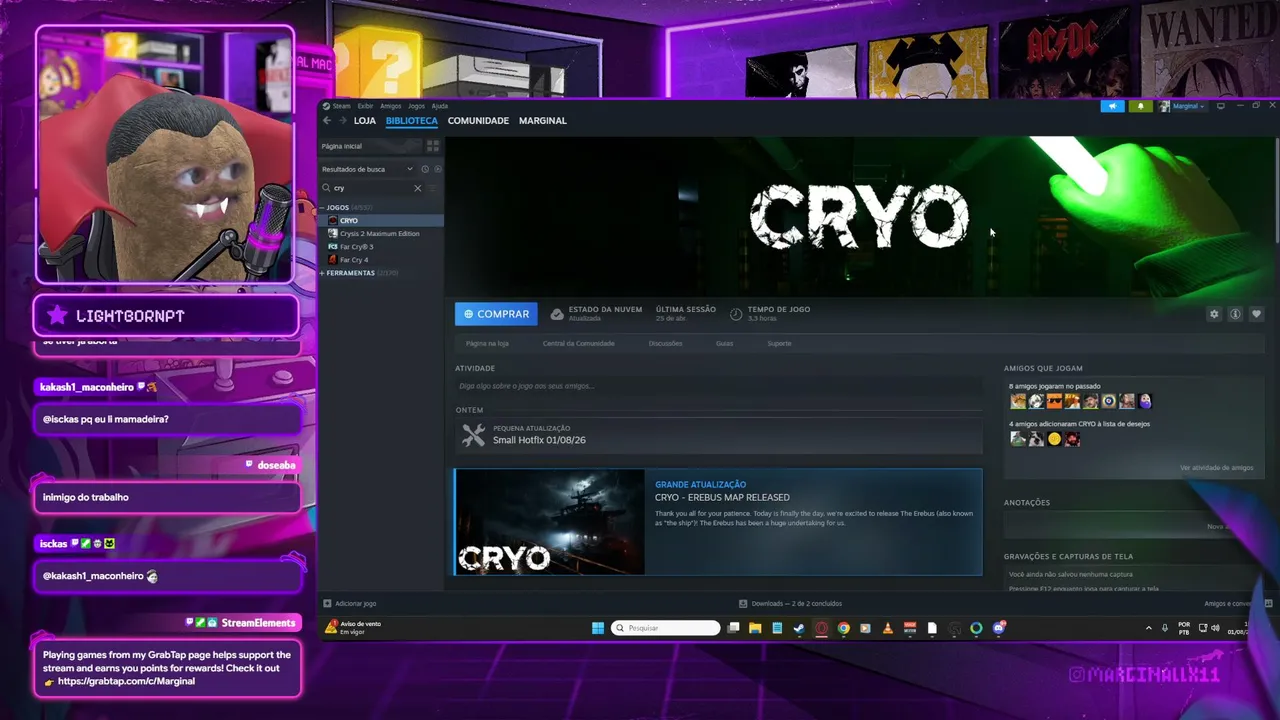
Task: Open Google Chrome from the taskbar
Action: pos(843,628)
